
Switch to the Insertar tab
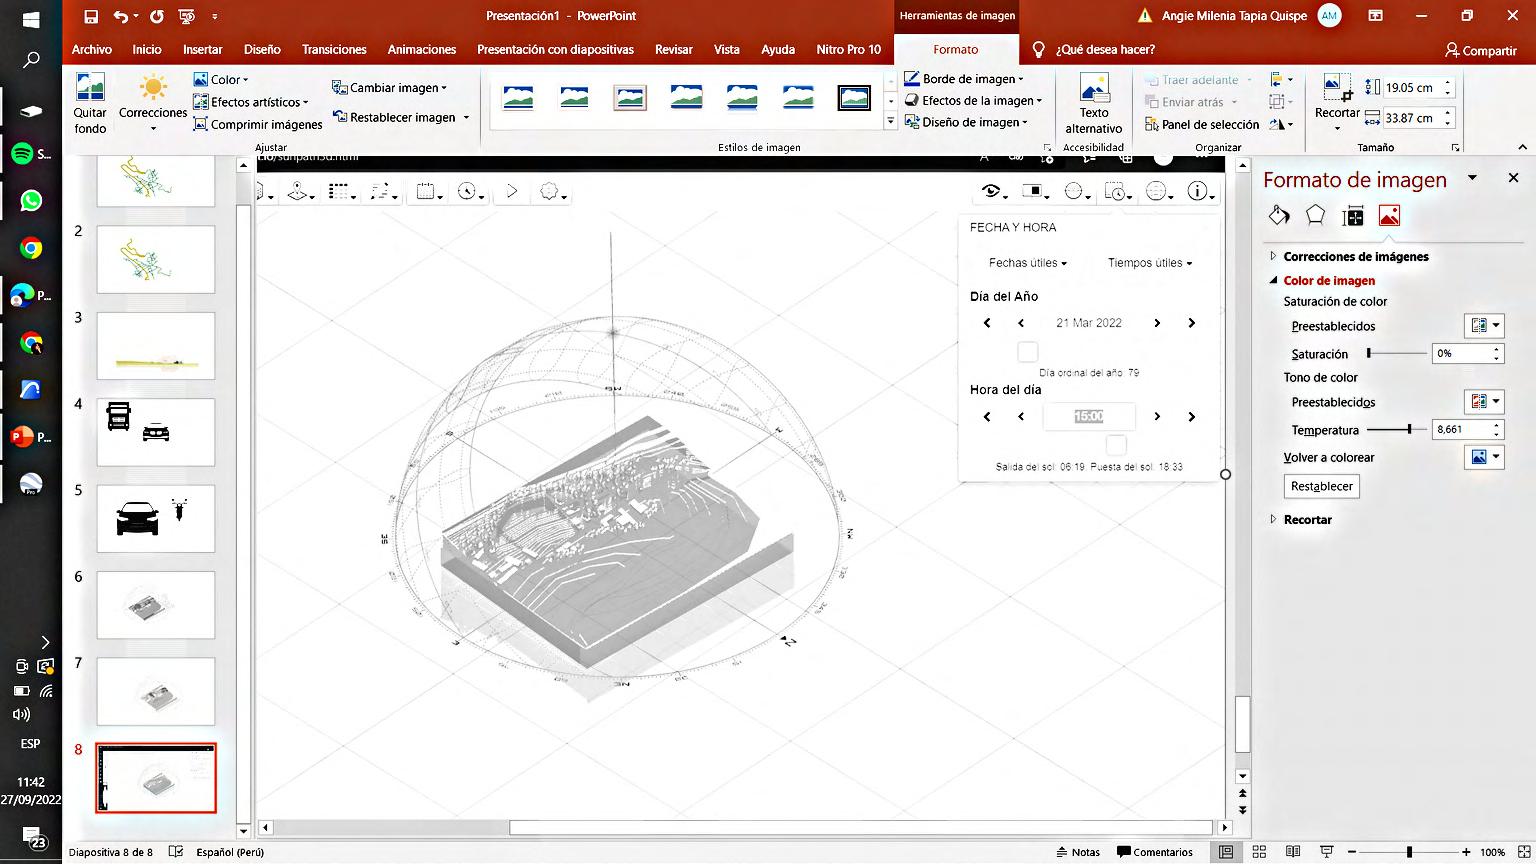point(203,49)
